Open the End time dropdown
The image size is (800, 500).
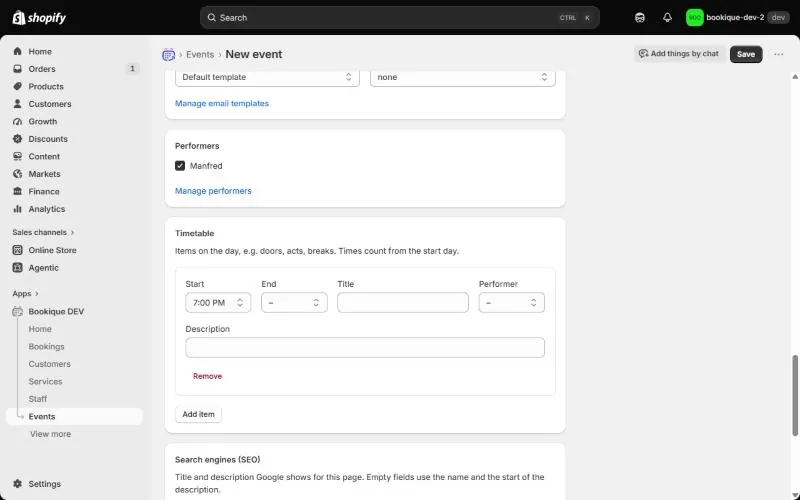tap(294, 303)
